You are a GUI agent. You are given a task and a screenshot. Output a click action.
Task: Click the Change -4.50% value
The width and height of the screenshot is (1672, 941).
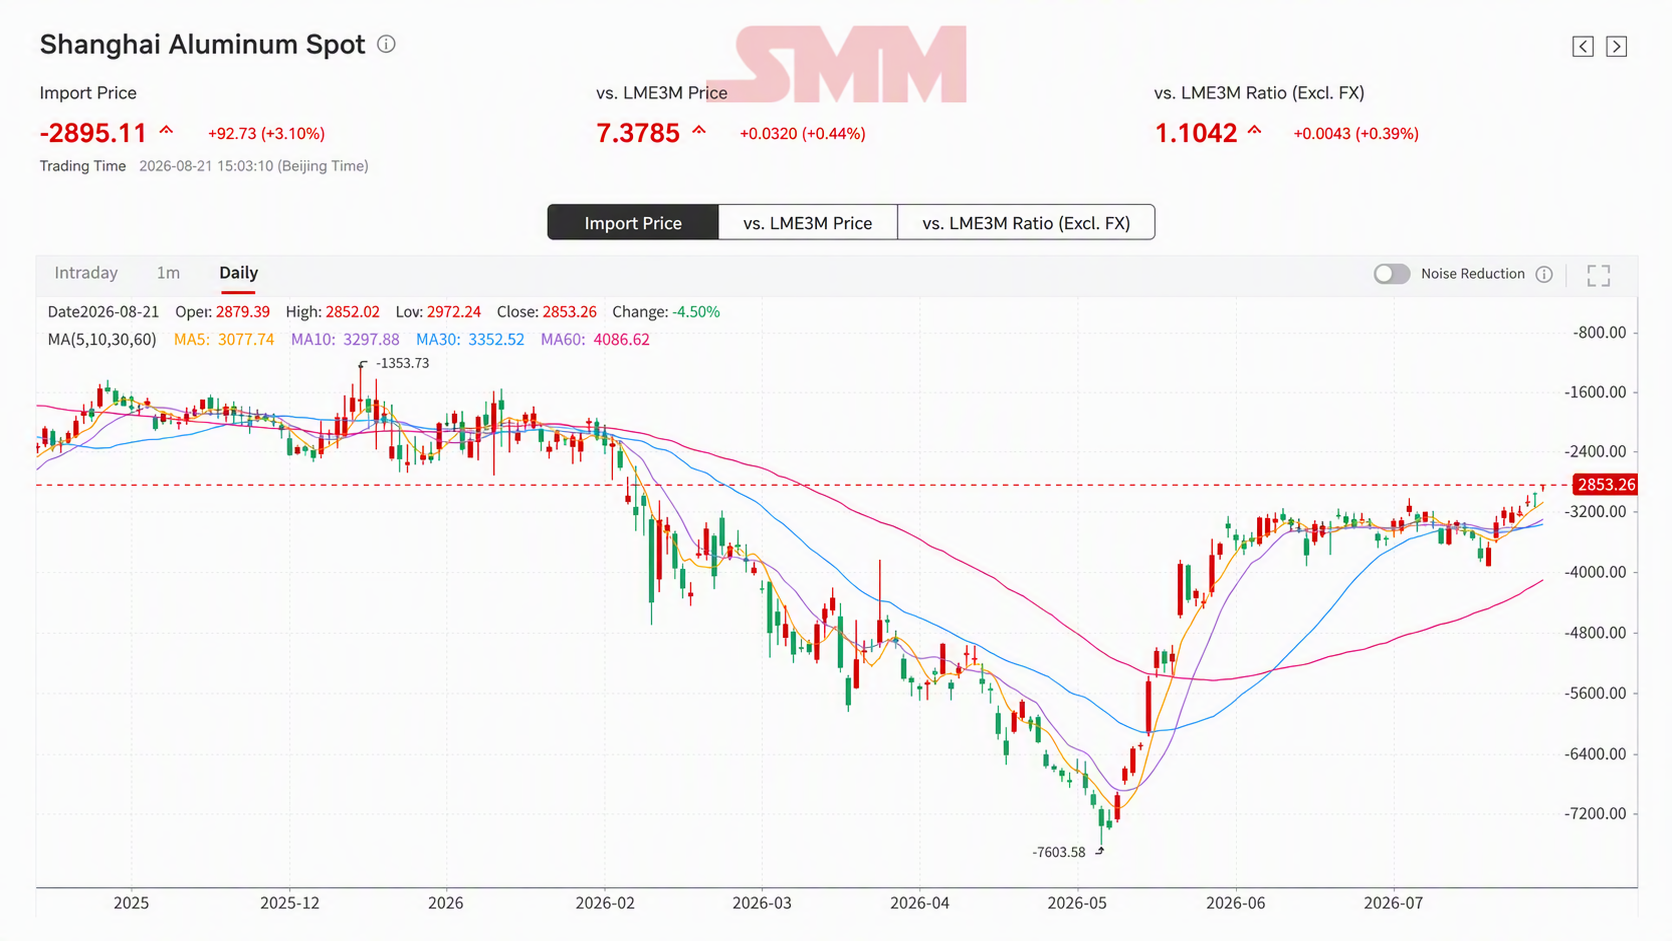[x=696, y=312]
